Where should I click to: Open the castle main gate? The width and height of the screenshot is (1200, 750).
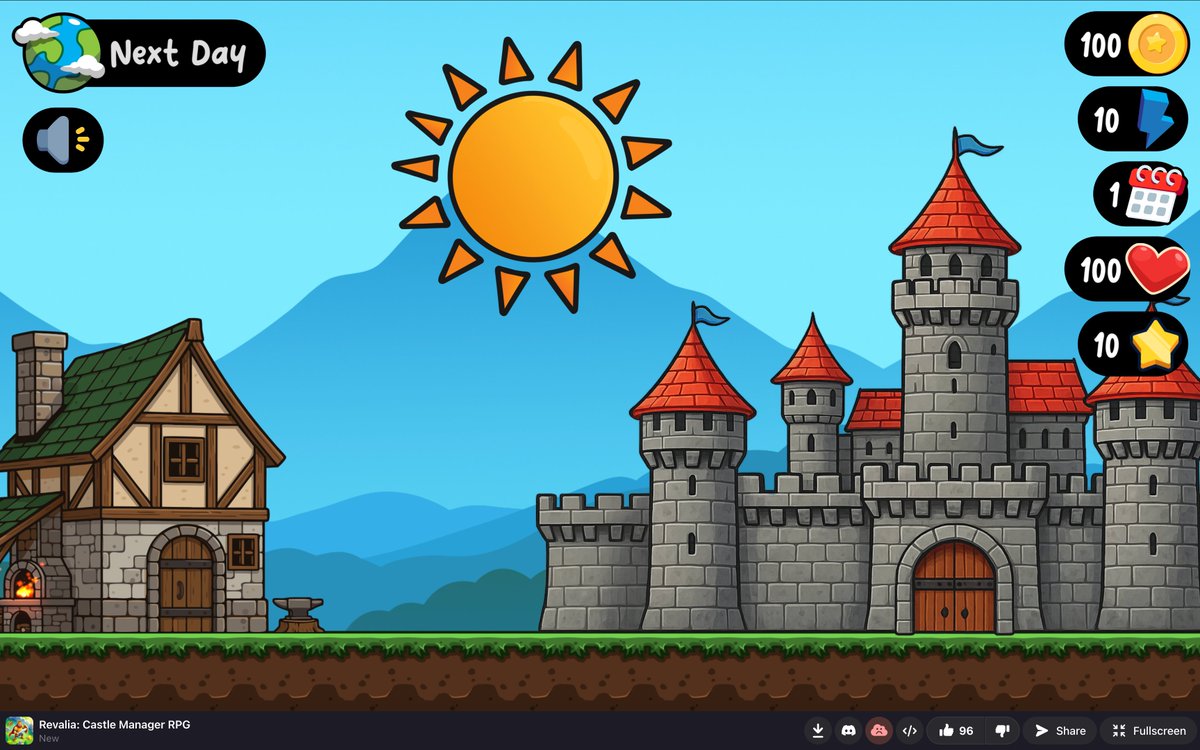coord(954,587)
